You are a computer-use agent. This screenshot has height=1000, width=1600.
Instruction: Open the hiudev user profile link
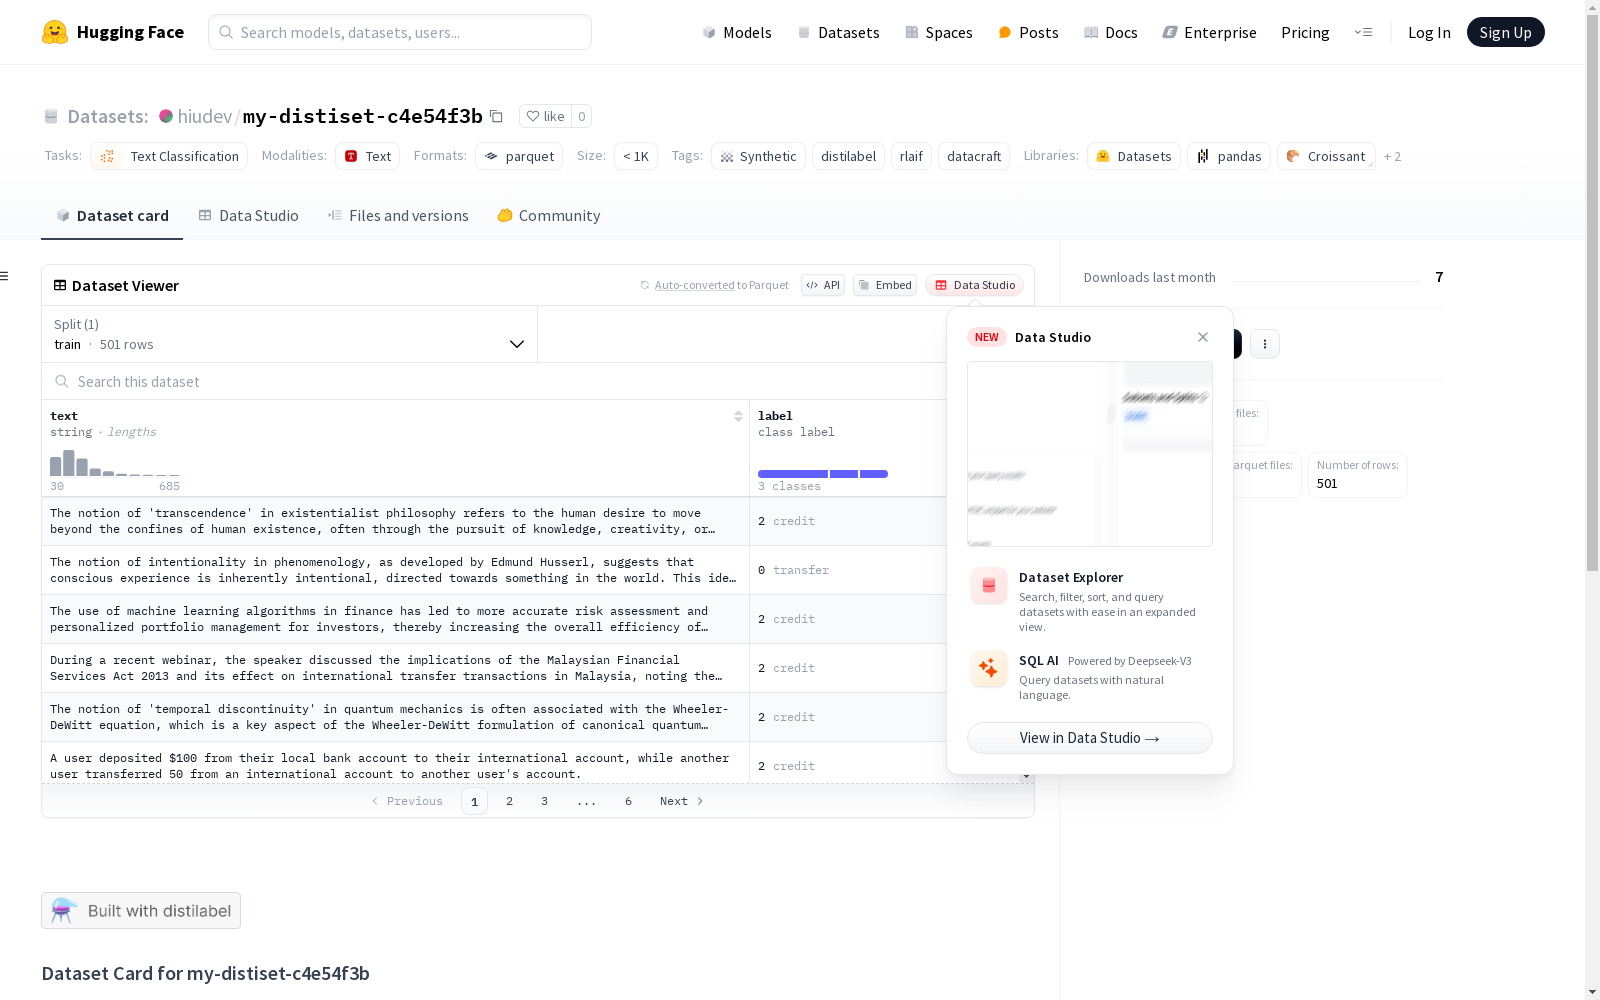(x=205, y=116)
